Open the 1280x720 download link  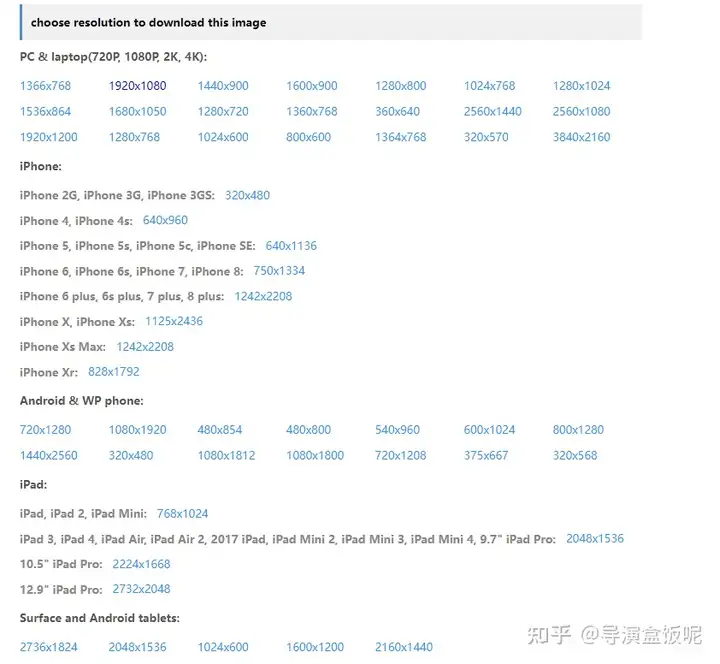[223, 112]
